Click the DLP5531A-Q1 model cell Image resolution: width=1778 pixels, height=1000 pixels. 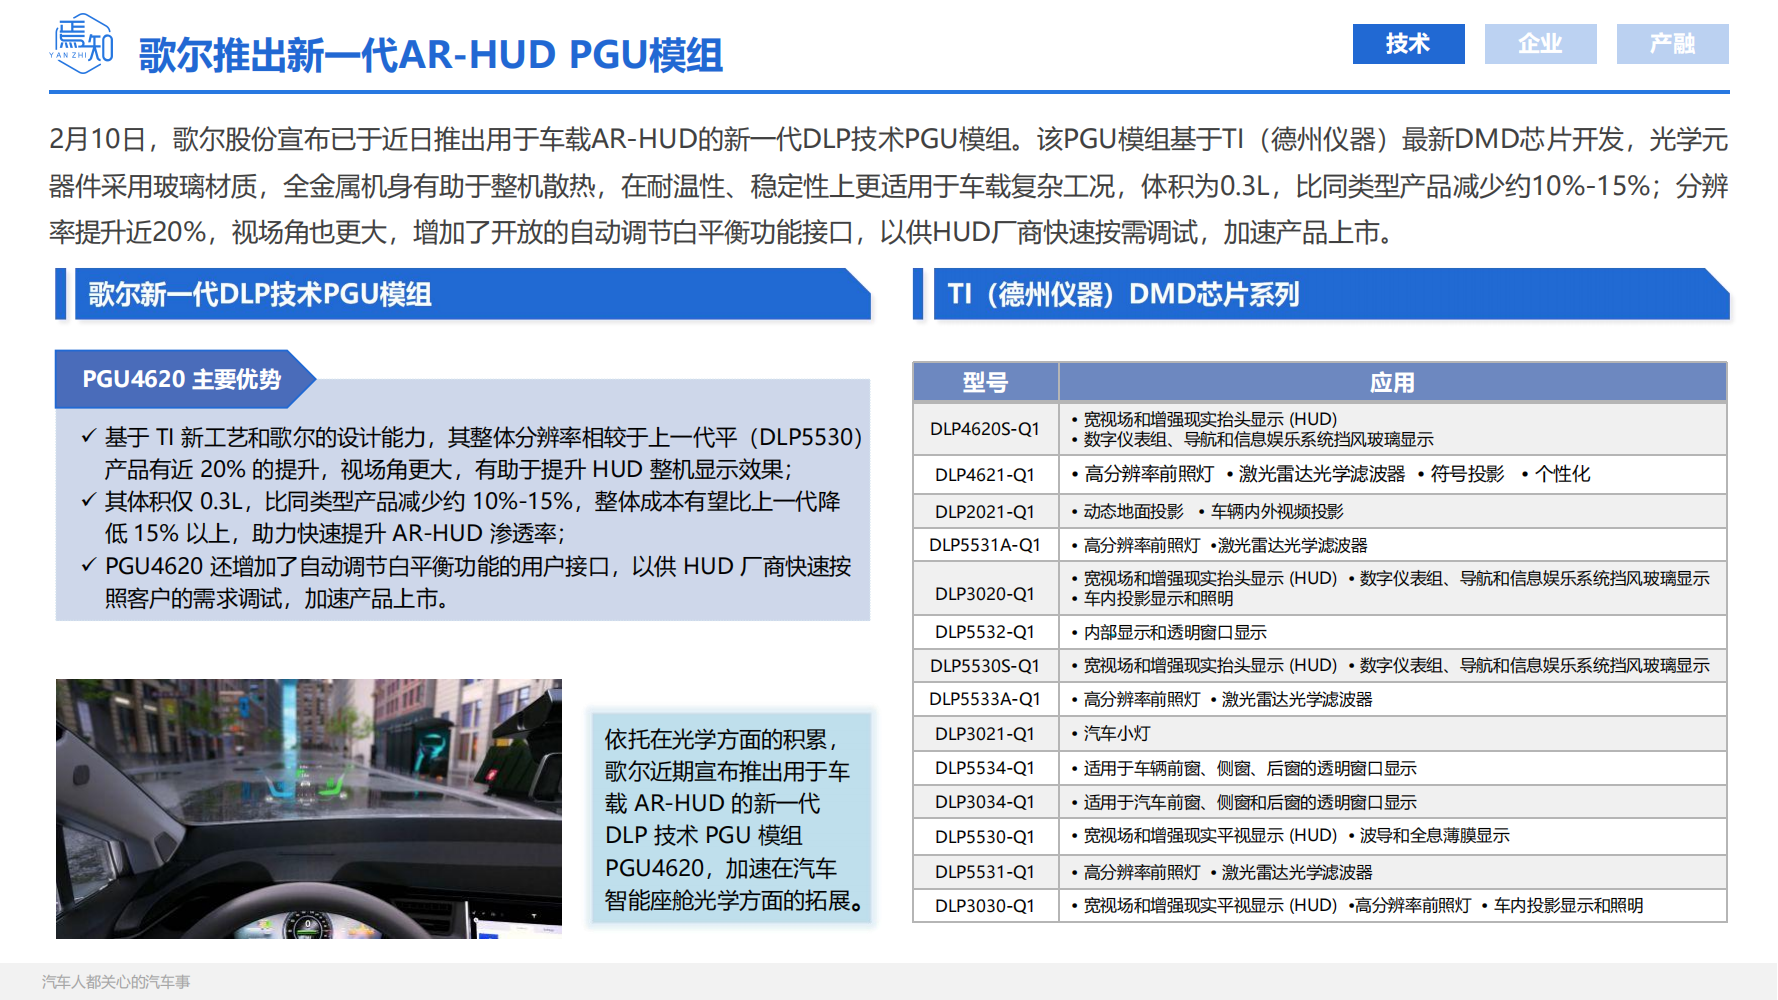coord(985,545)
